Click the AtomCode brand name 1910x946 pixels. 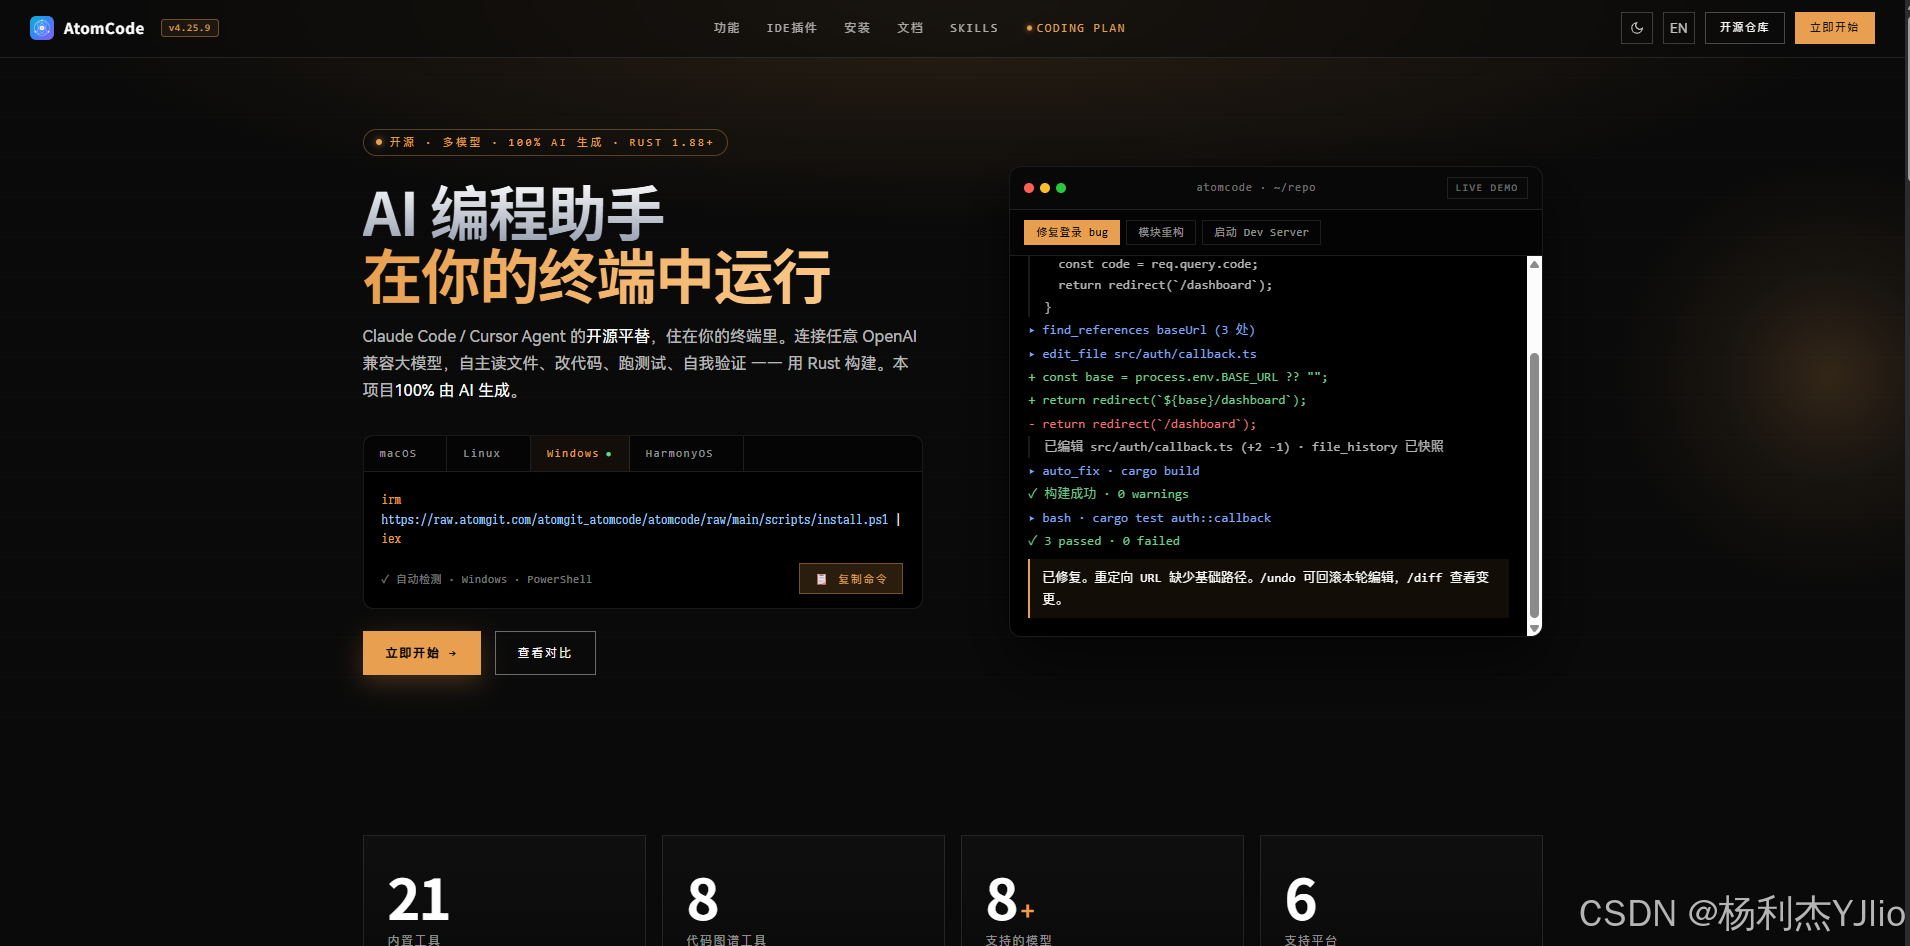tap(104, 28)
